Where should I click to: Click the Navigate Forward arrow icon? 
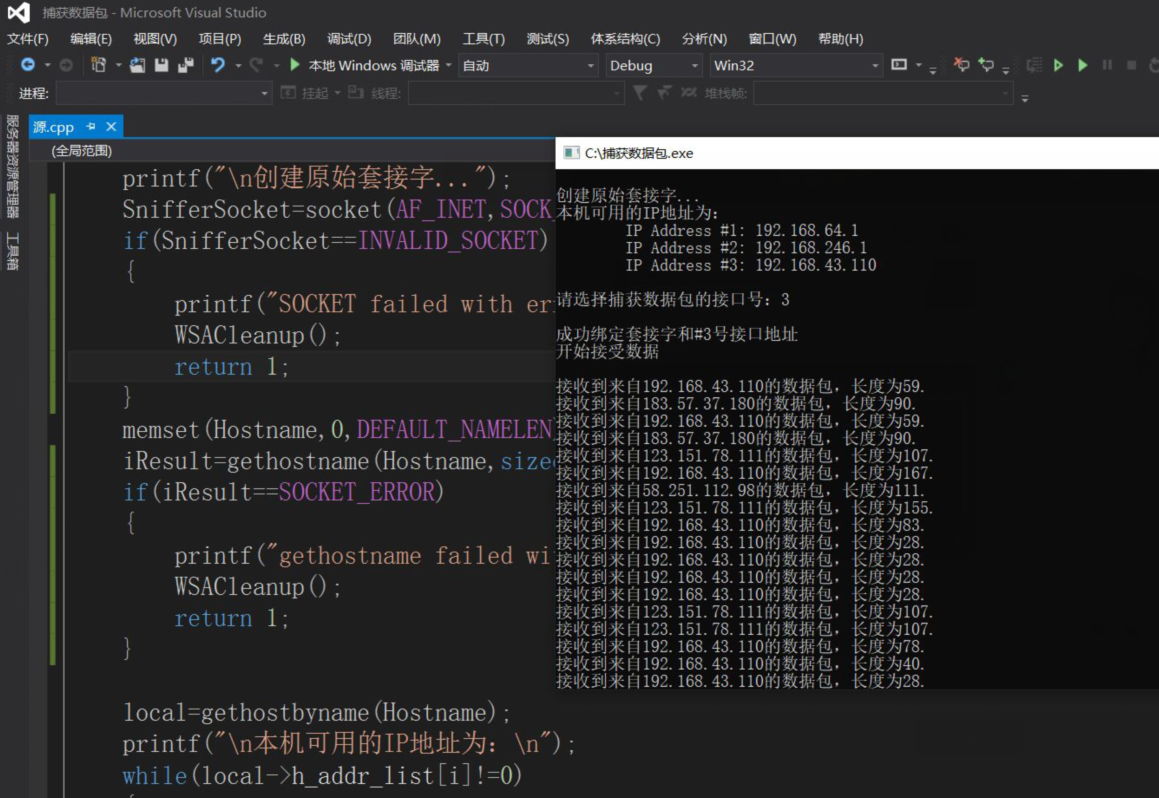click(66, 65)
